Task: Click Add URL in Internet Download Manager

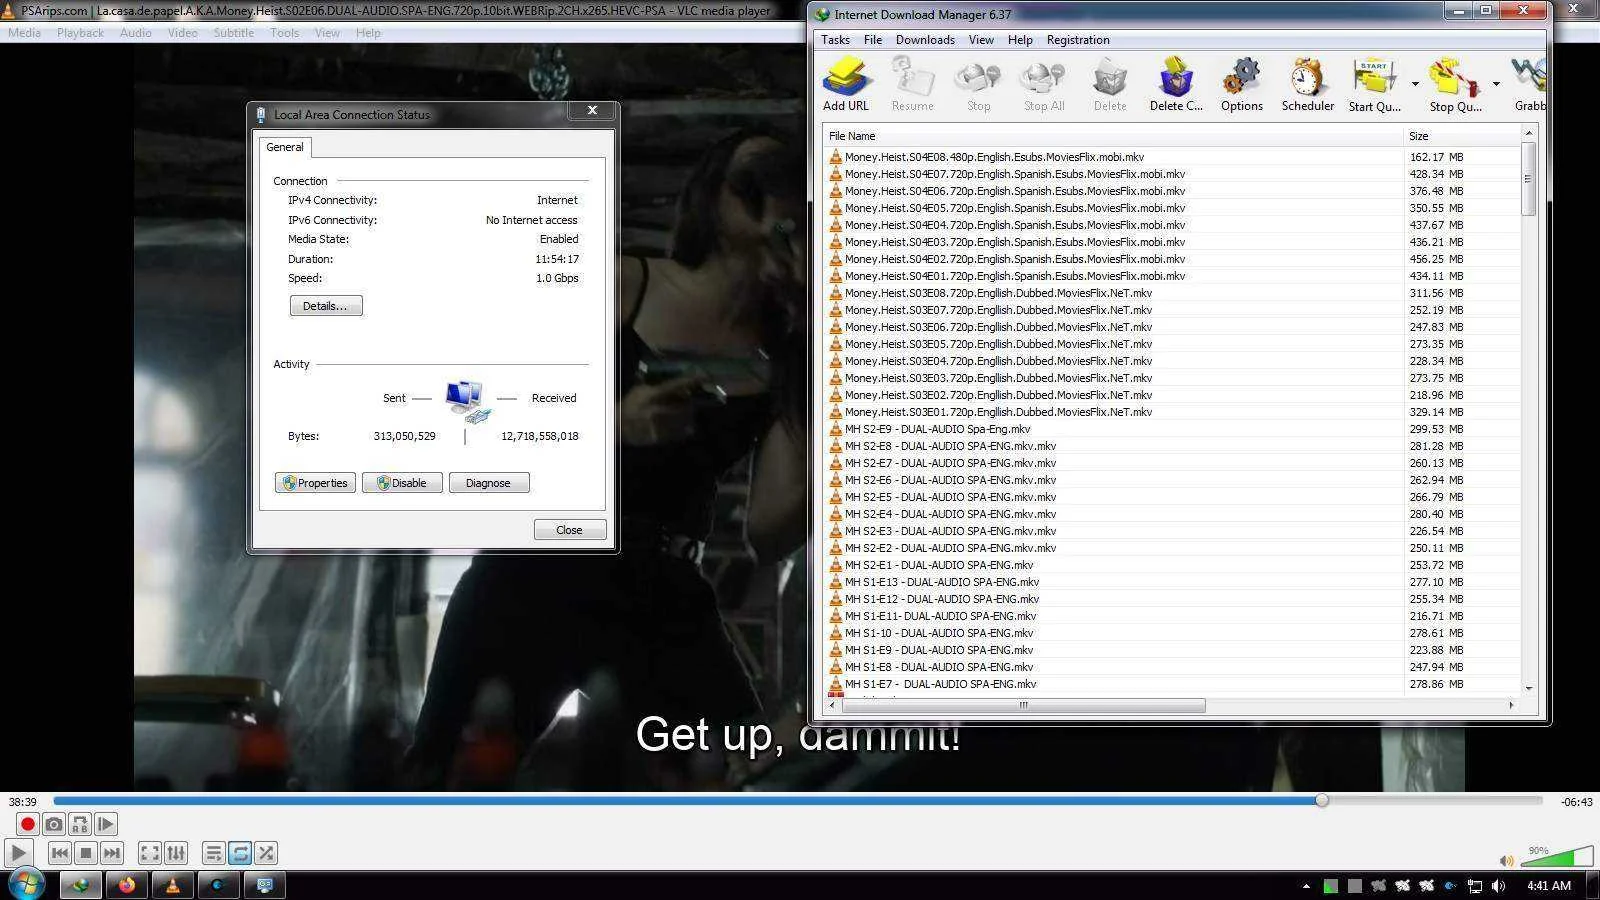Action: [846, 84]
